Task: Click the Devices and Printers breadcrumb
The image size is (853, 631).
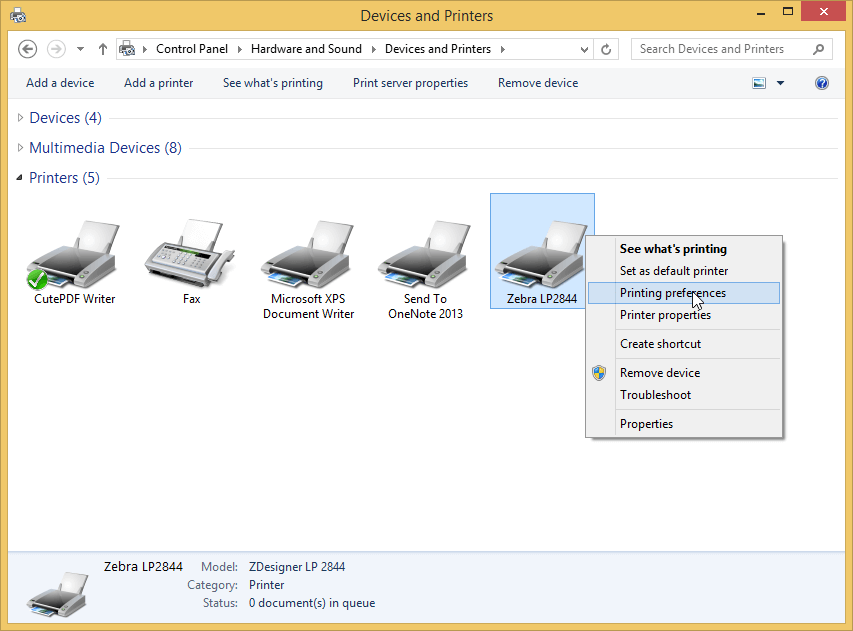Action: click(x=437, y=49)
